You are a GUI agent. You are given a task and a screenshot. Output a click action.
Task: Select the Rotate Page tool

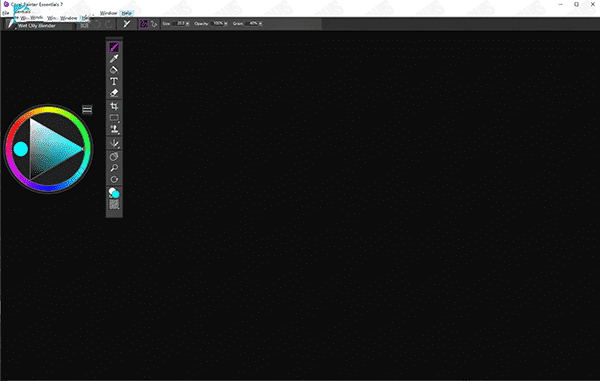(114, 179)
